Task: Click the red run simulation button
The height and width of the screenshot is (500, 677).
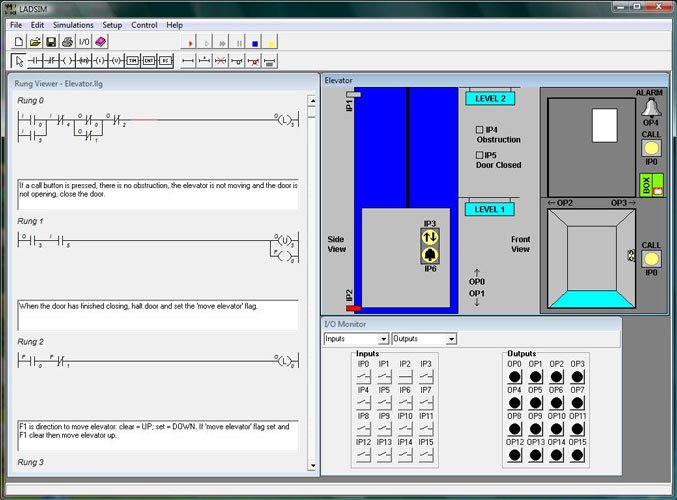Action: point(190,42)
